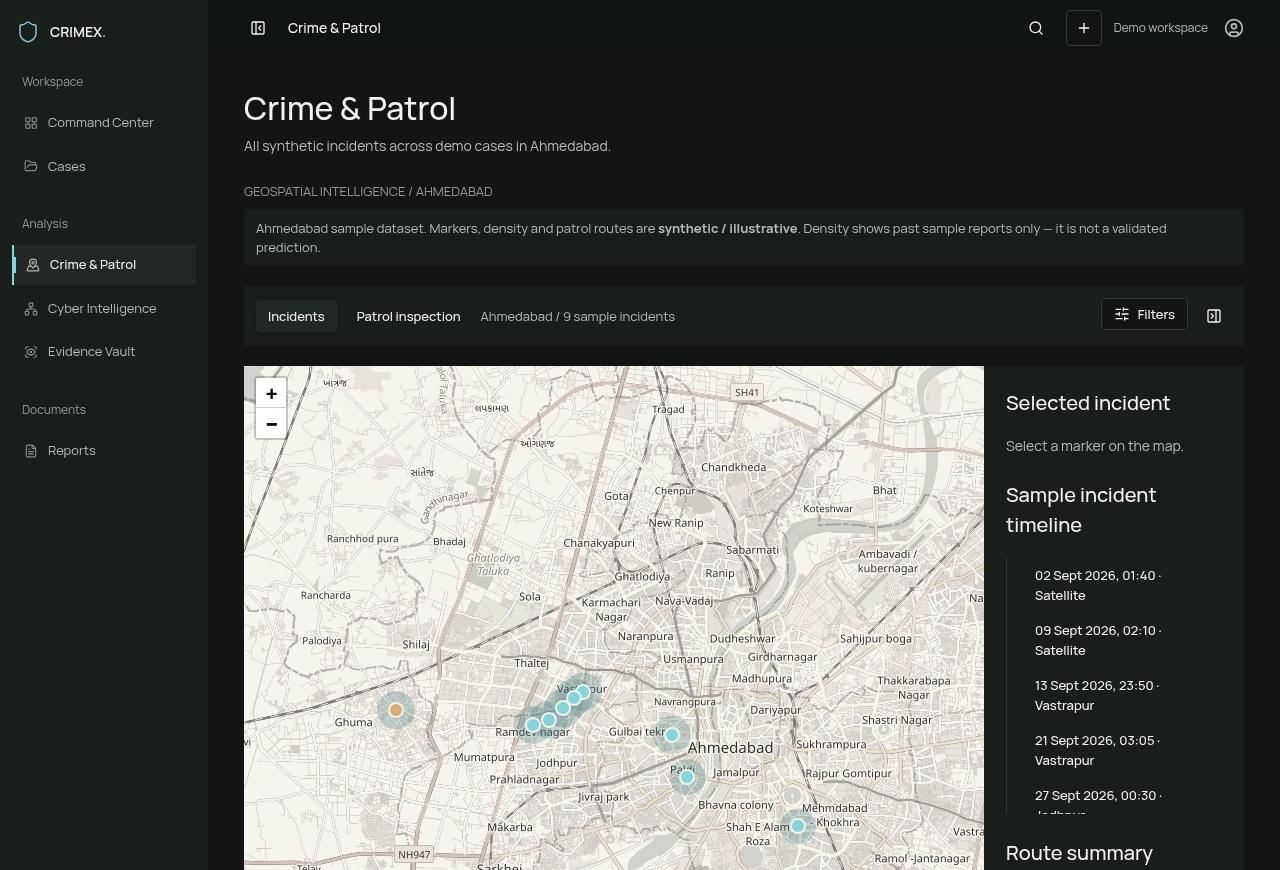
Task: Select the orange incident marker near Ghuma
Action: pyautogui.click(x=396, y=710)
